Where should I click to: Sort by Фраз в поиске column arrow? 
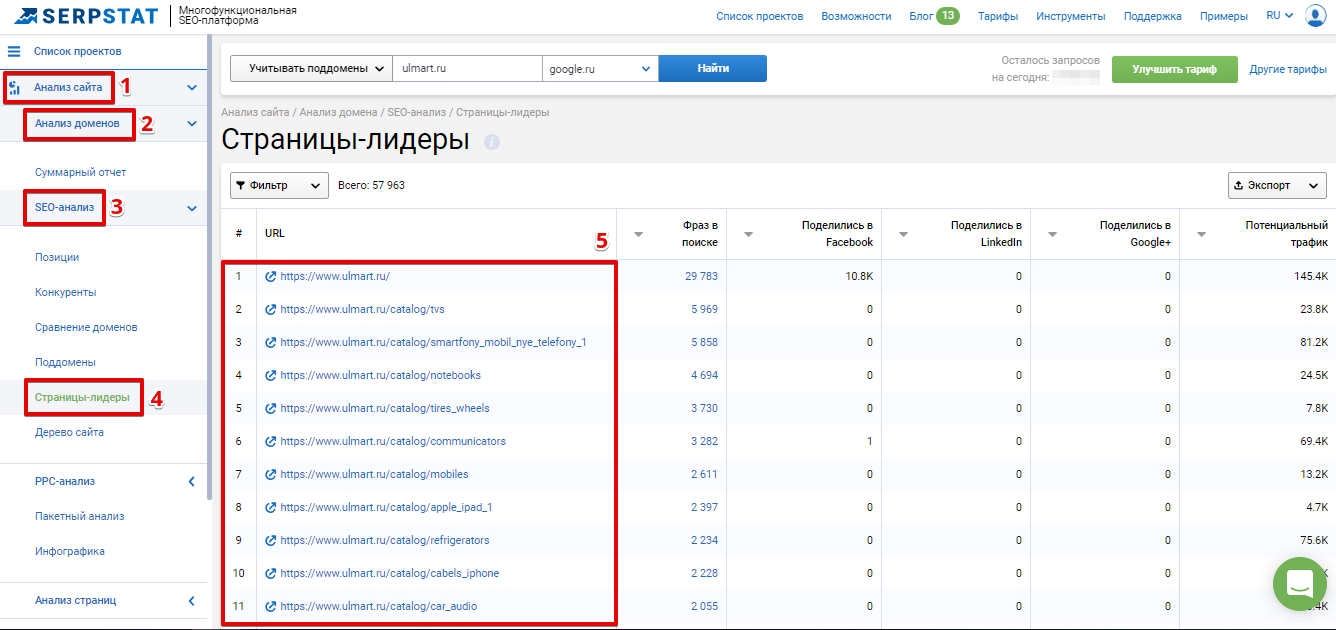click(638, 235)
